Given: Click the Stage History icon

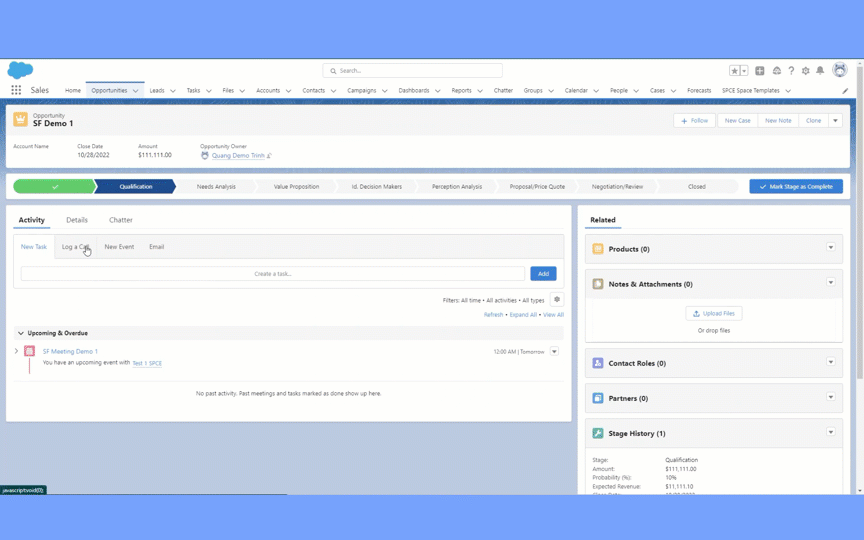Looking at the screenshot, I should (598, 433).
